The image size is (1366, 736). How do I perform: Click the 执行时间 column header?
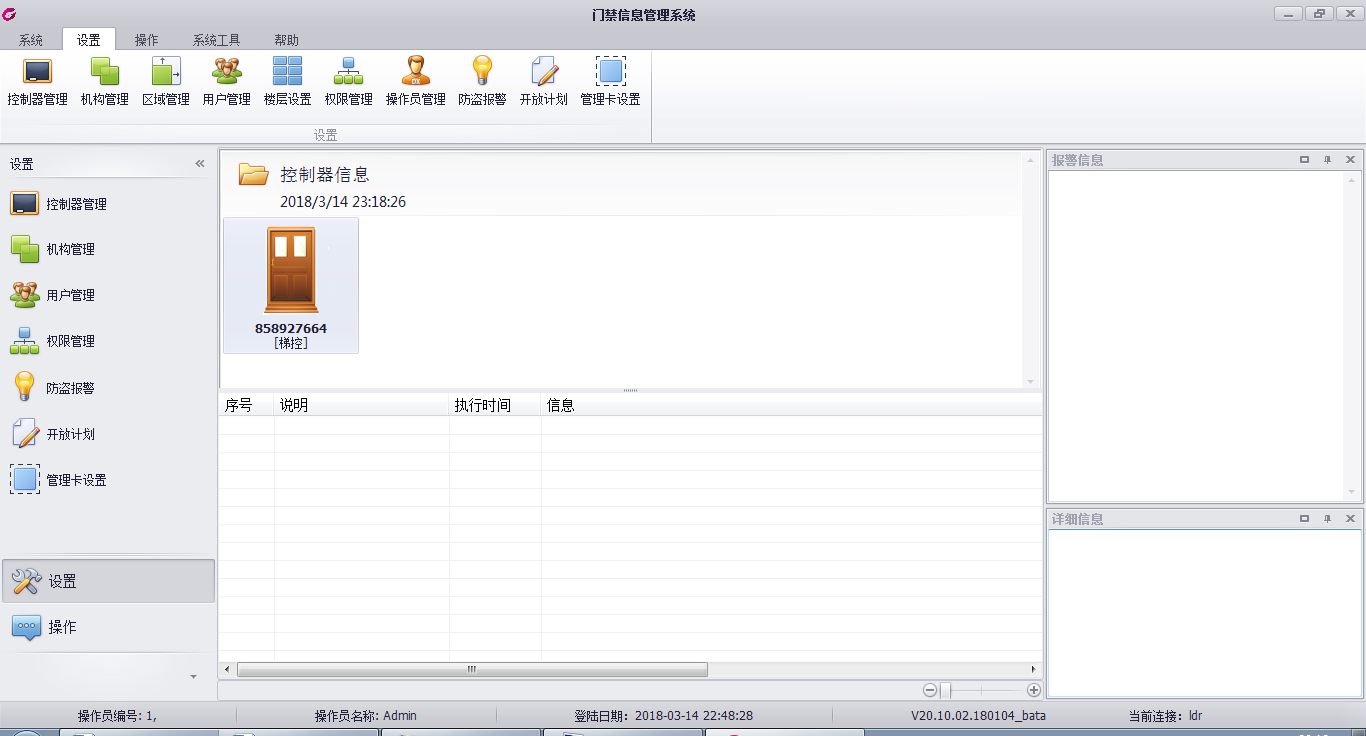pos(483,405)
